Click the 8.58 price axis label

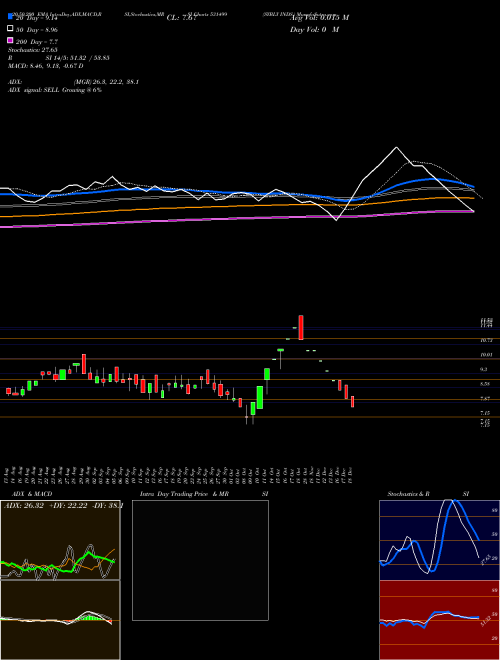point(487,384)
